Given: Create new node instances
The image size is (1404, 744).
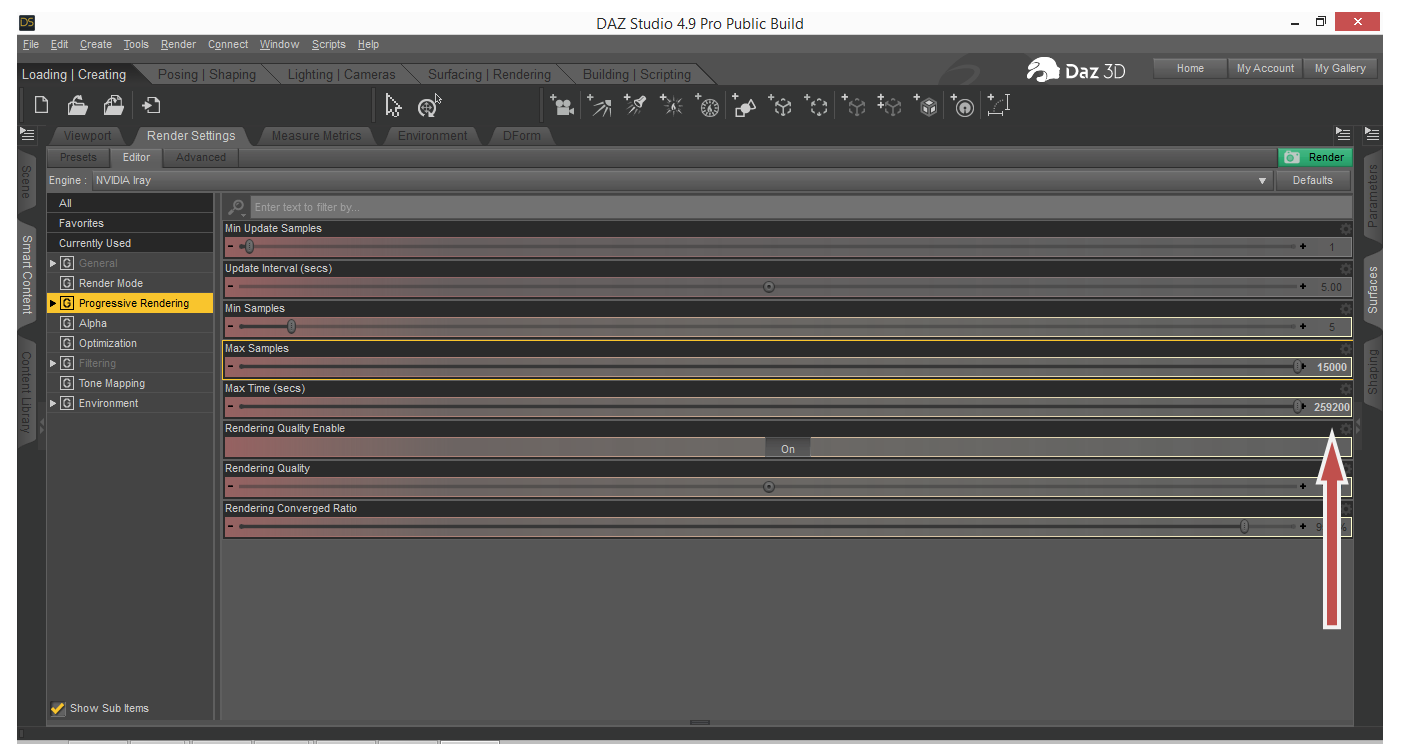Looking at the screenshot, I should point(890,105).
